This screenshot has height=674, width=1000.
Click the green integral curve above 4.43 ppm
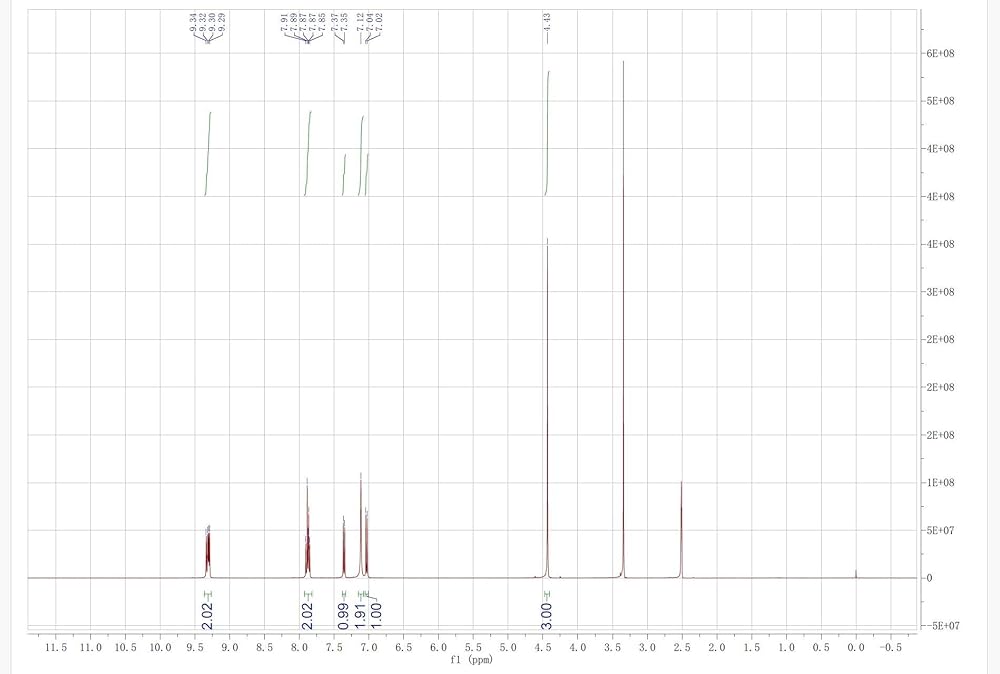point(548,130)
